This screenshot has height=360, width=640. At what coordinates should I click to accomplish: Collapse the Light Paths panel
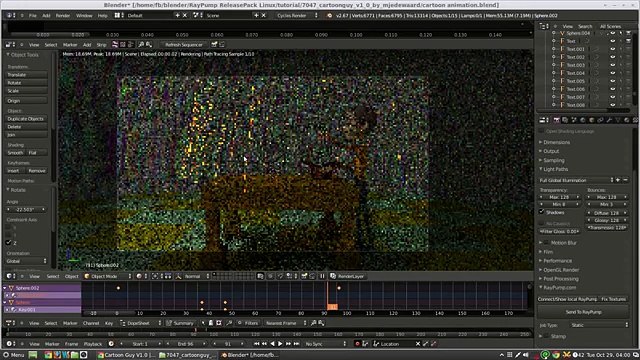(555, 169)
